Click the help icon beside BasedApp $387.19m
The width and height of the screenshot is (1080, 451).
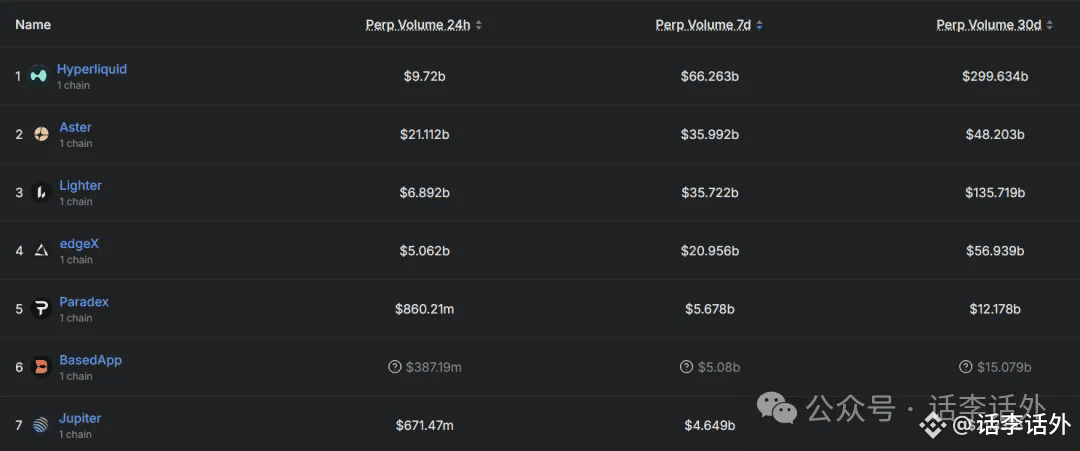[395, 367]
